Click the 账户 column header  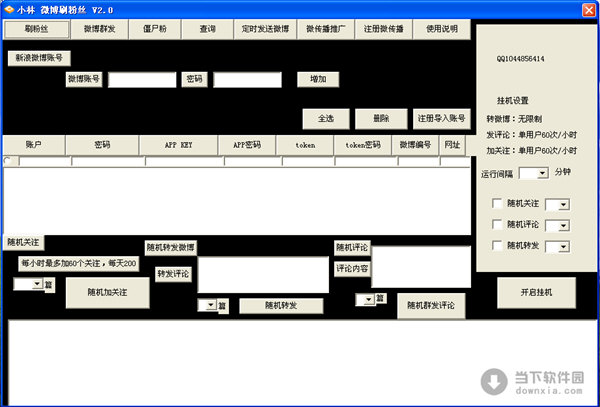pyautogui.click(x=34, y=145)
